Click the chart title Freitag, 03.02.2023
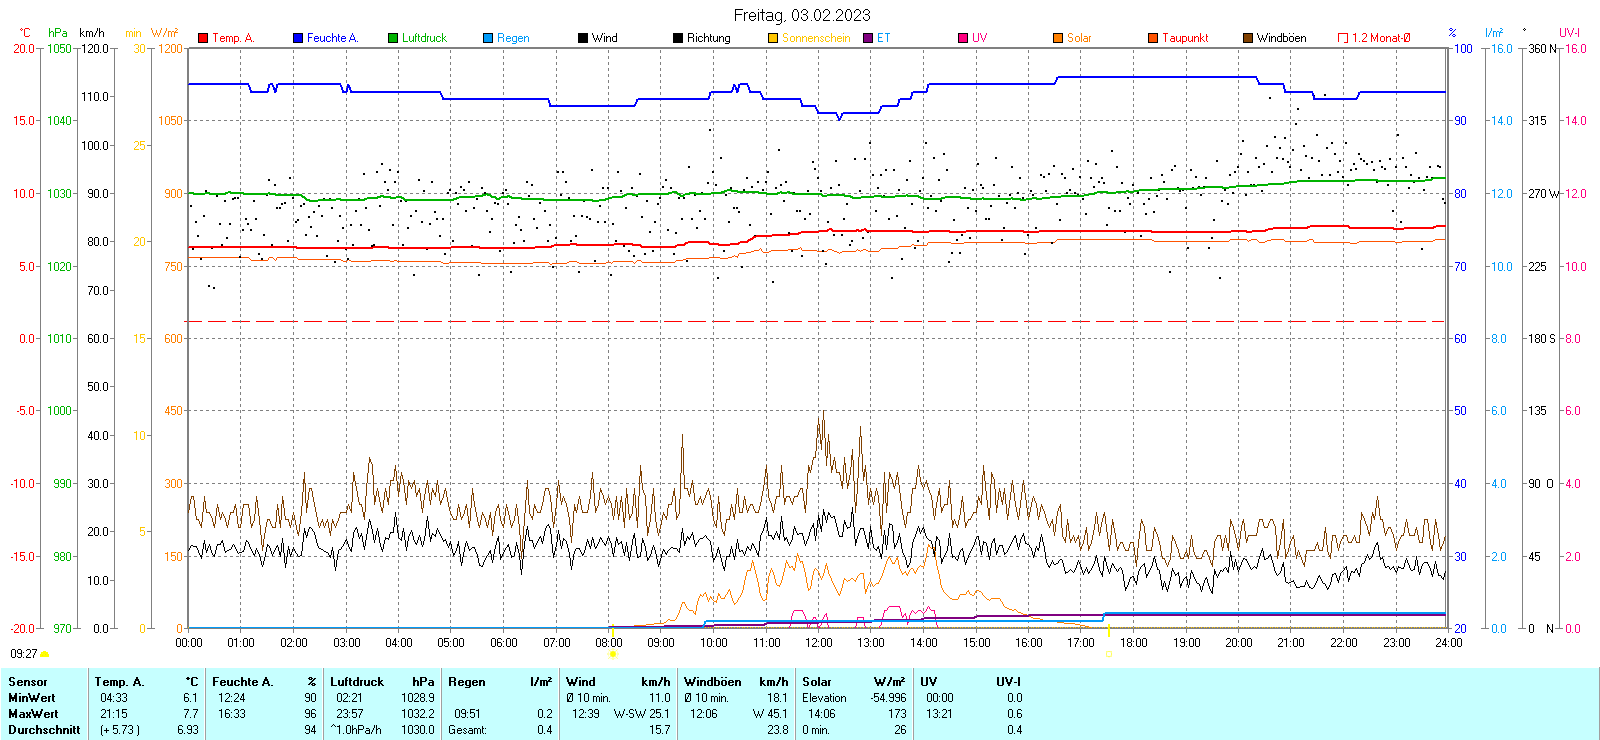Image resolution: width=1600 pixels, height=740 pixels. coord(801,15)
